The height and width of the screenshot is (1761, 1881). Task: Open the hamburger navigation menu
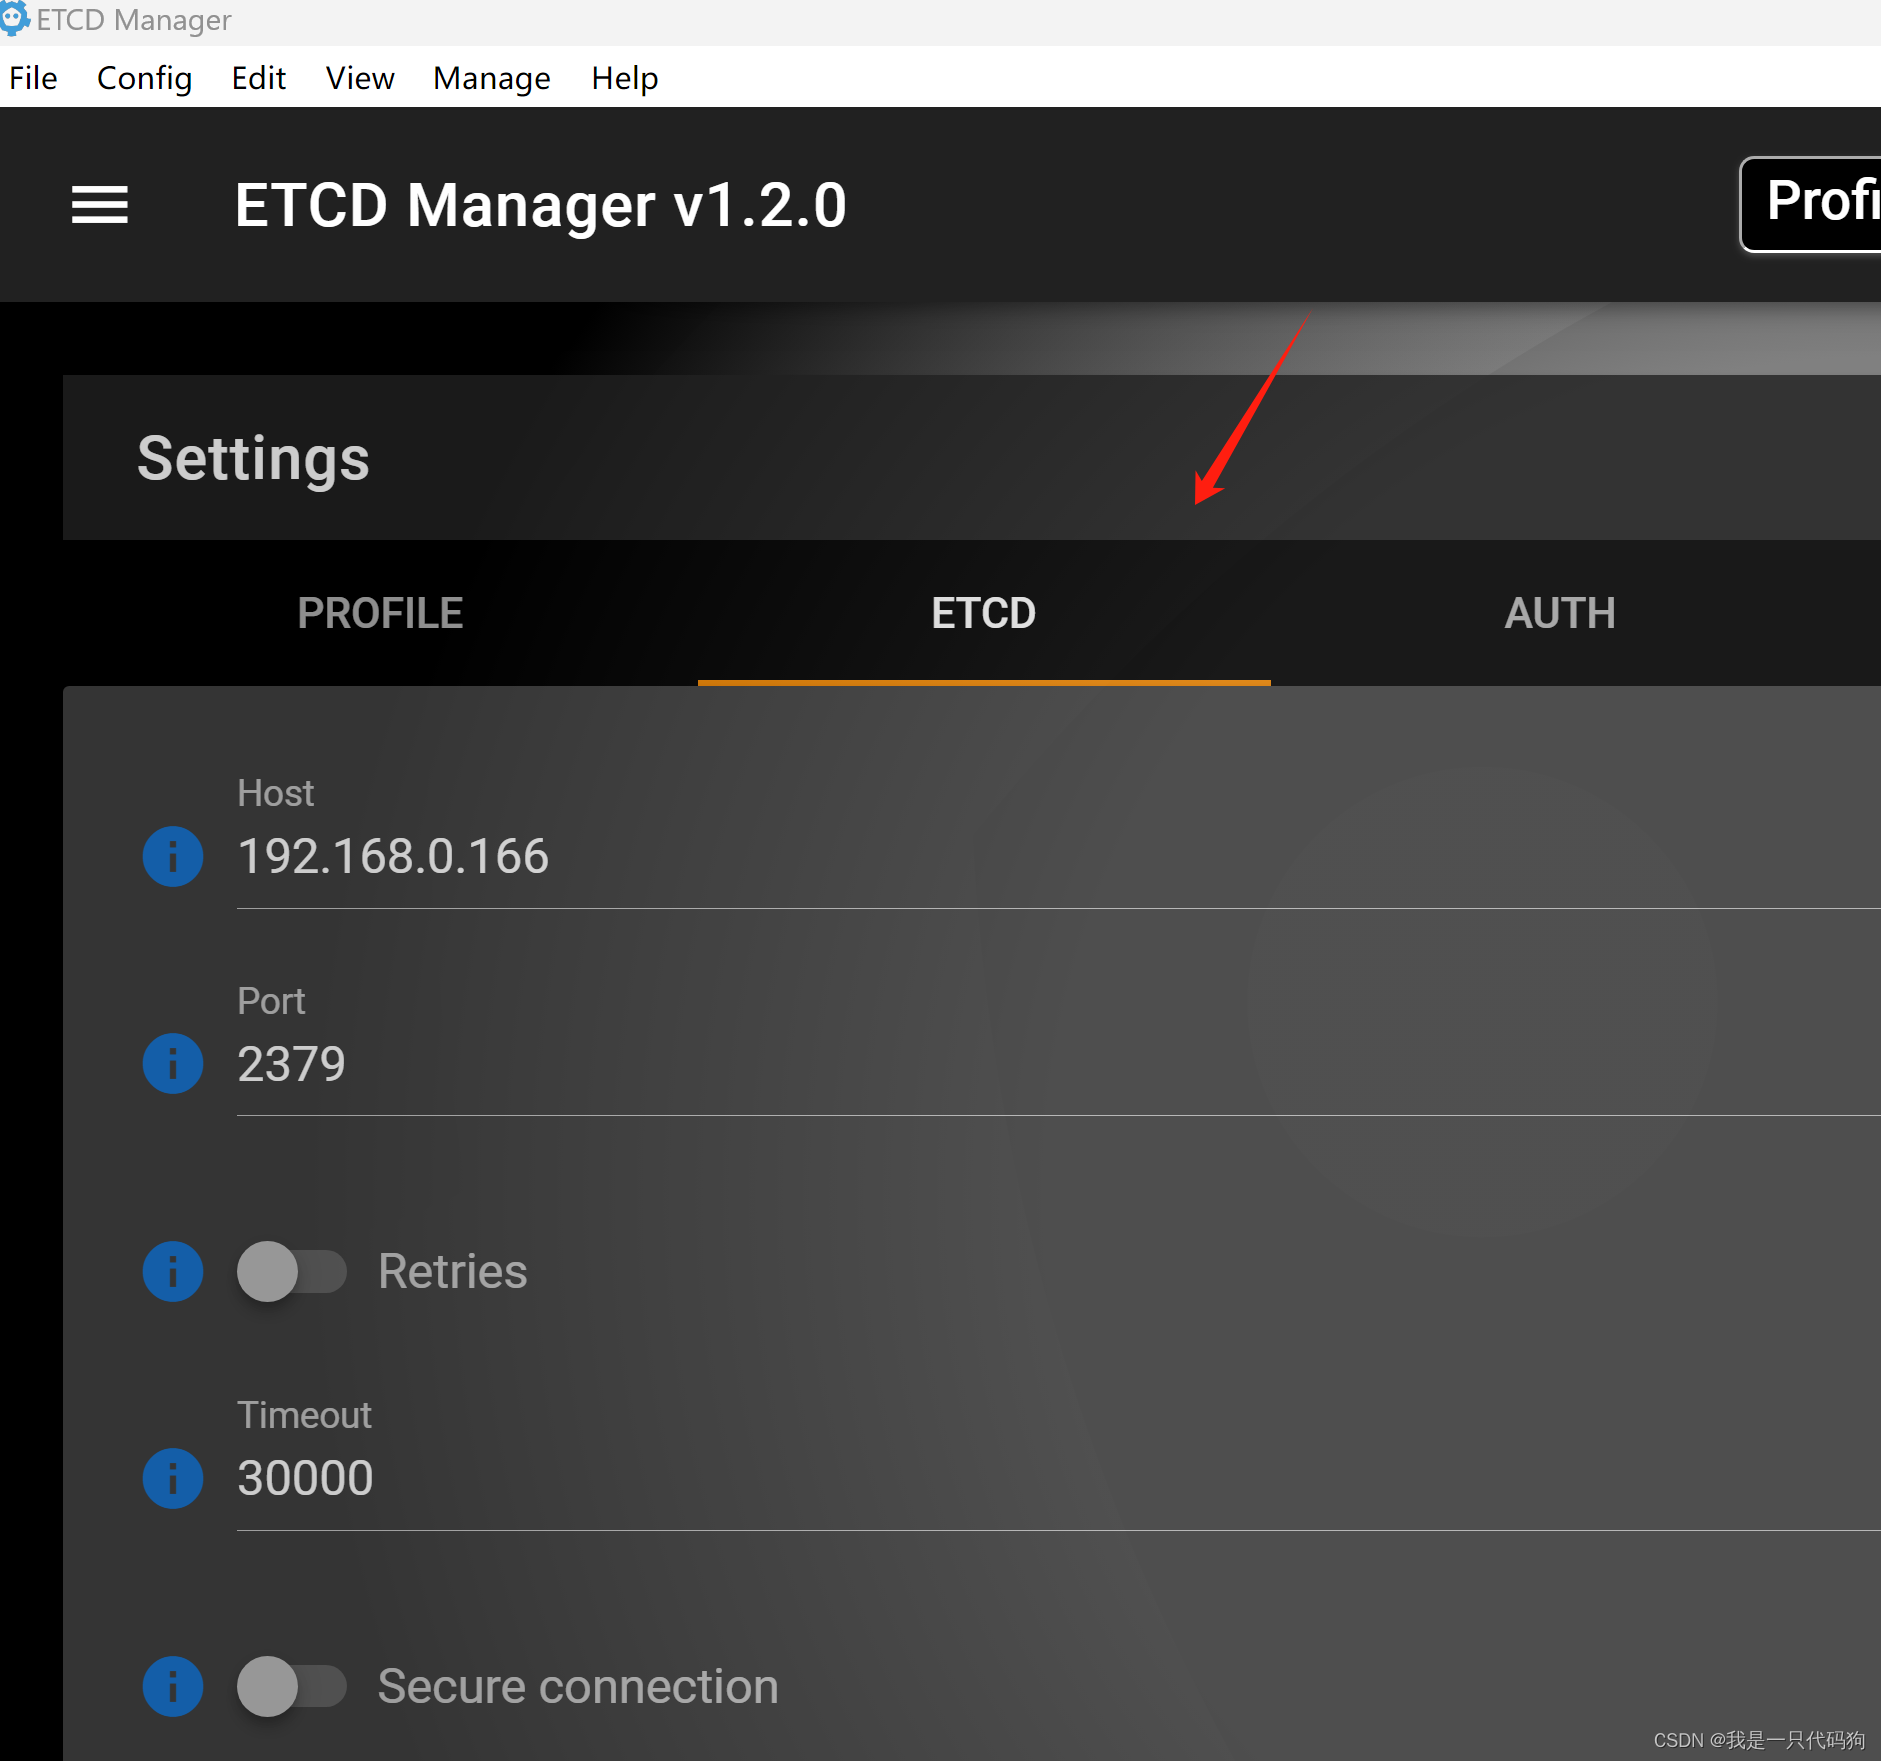[100, 204]
